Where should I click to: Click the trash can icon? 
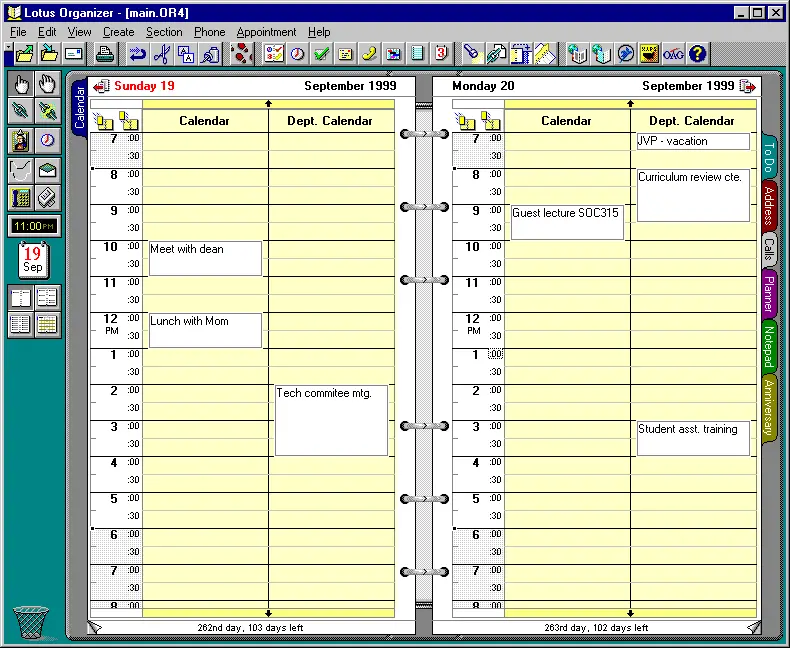pos(31,622)
